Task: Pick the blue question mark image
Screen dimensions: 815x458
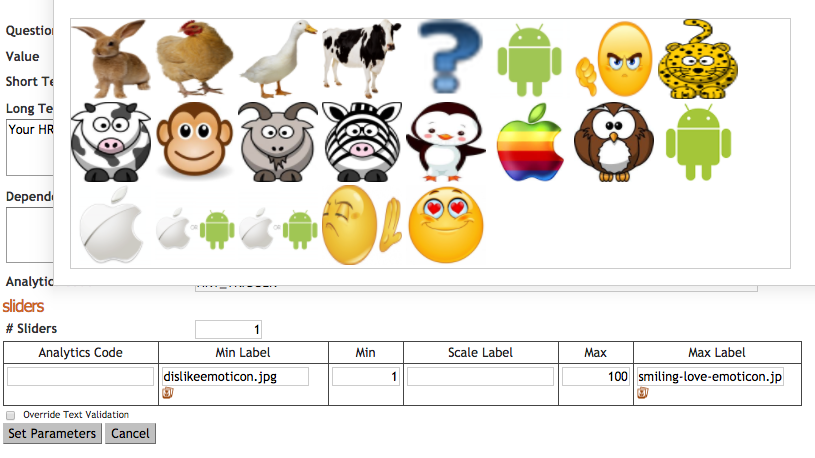Action: [449, 57]
